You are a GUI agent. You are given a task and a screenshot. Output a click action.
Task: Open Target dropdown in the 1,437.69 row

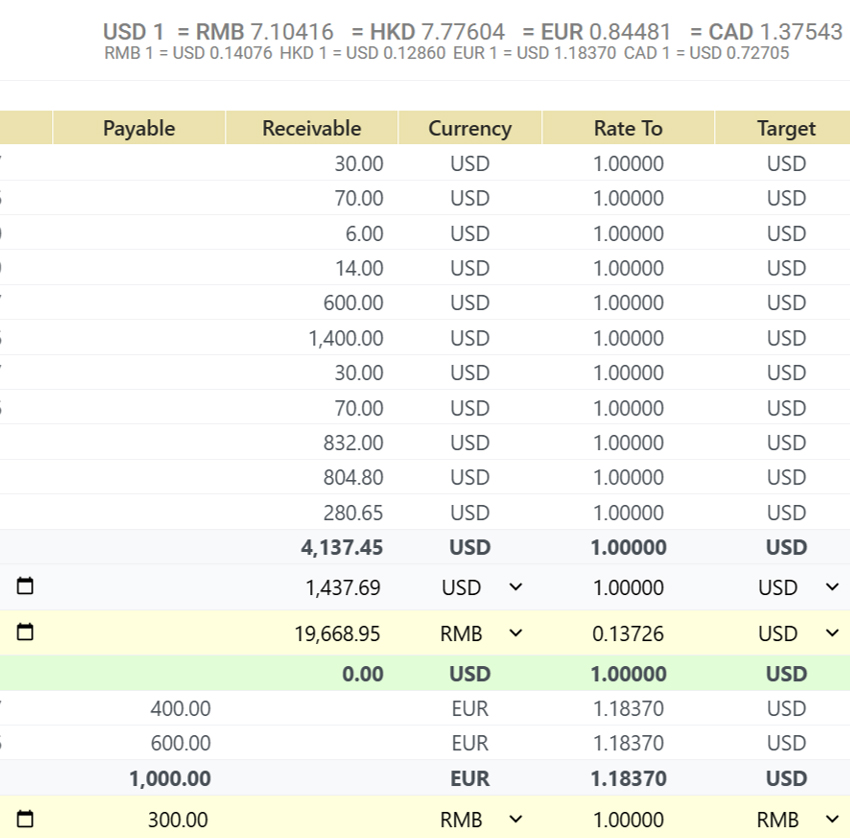coord(831,587)
